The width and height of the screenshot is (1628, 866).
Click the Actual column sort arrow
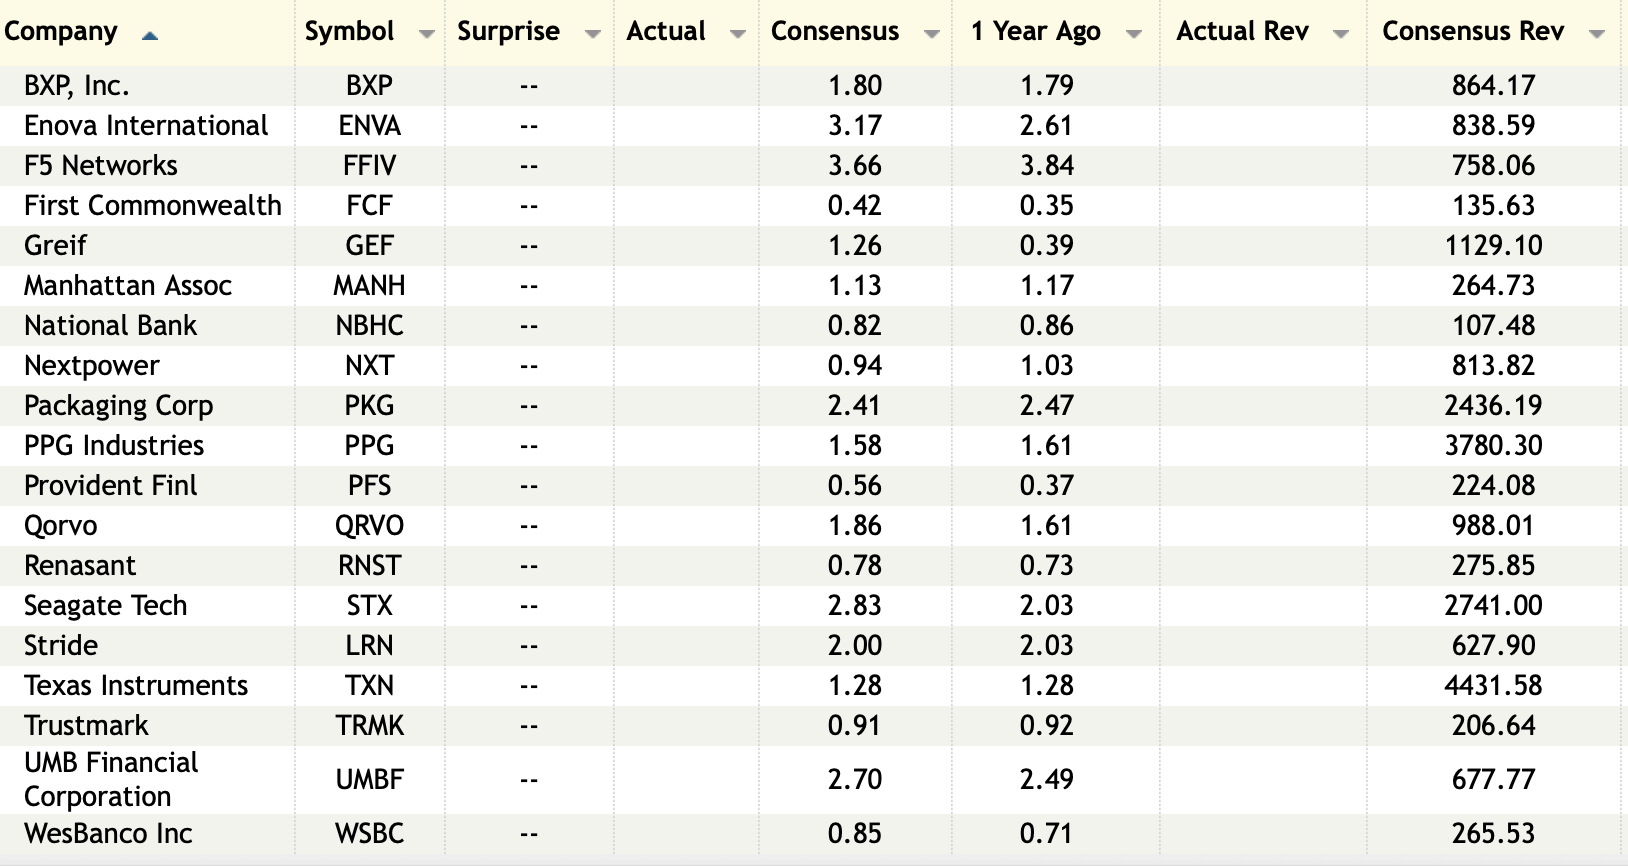tap(738, 34)
